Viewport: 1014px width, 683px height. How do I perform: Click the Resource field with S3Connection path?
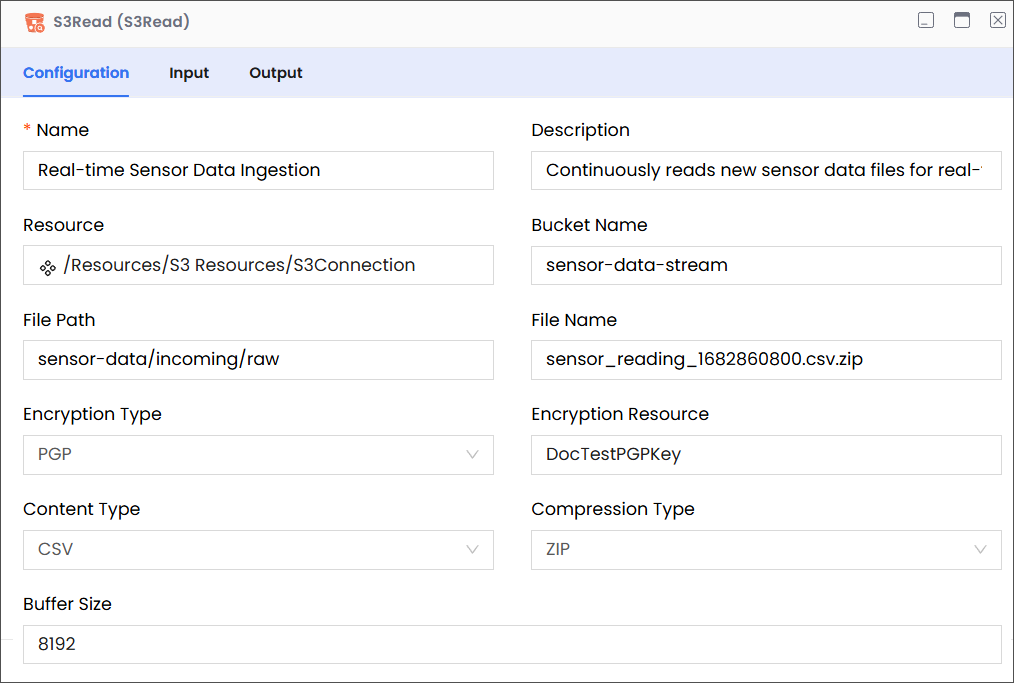click(258, 265)
